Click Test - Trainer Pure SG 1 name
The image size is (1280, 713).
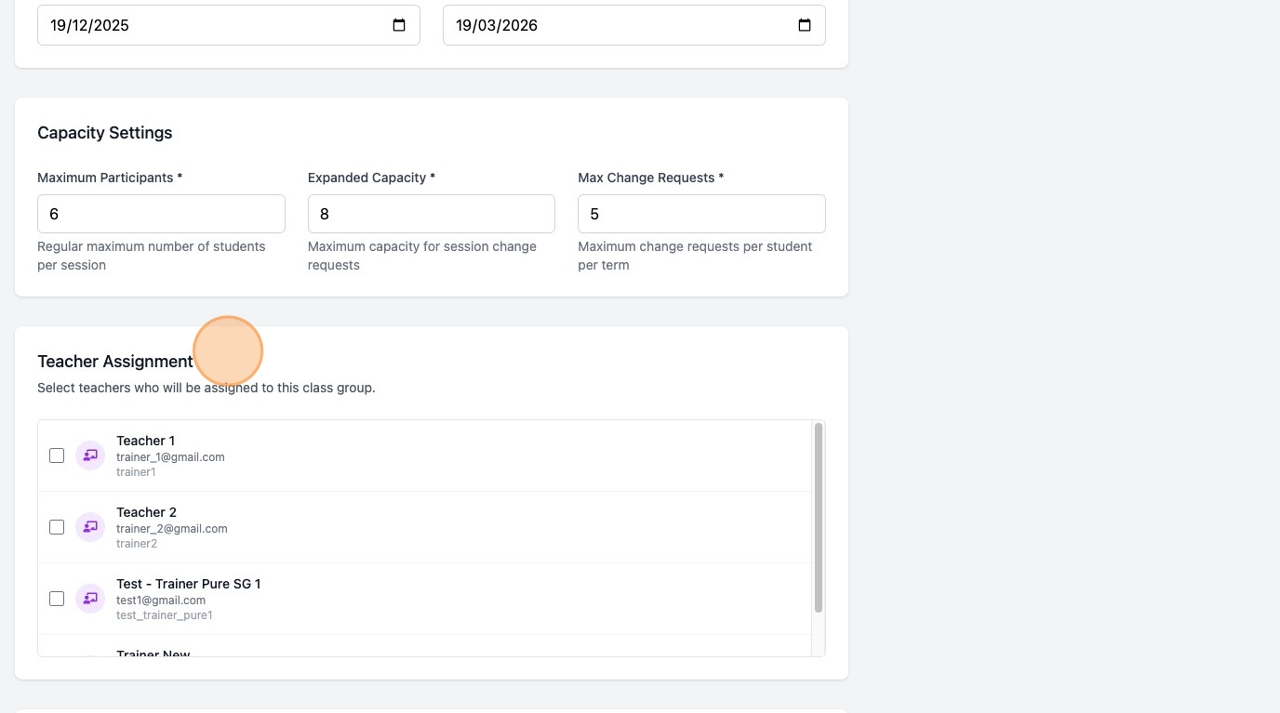click(188, 584)
